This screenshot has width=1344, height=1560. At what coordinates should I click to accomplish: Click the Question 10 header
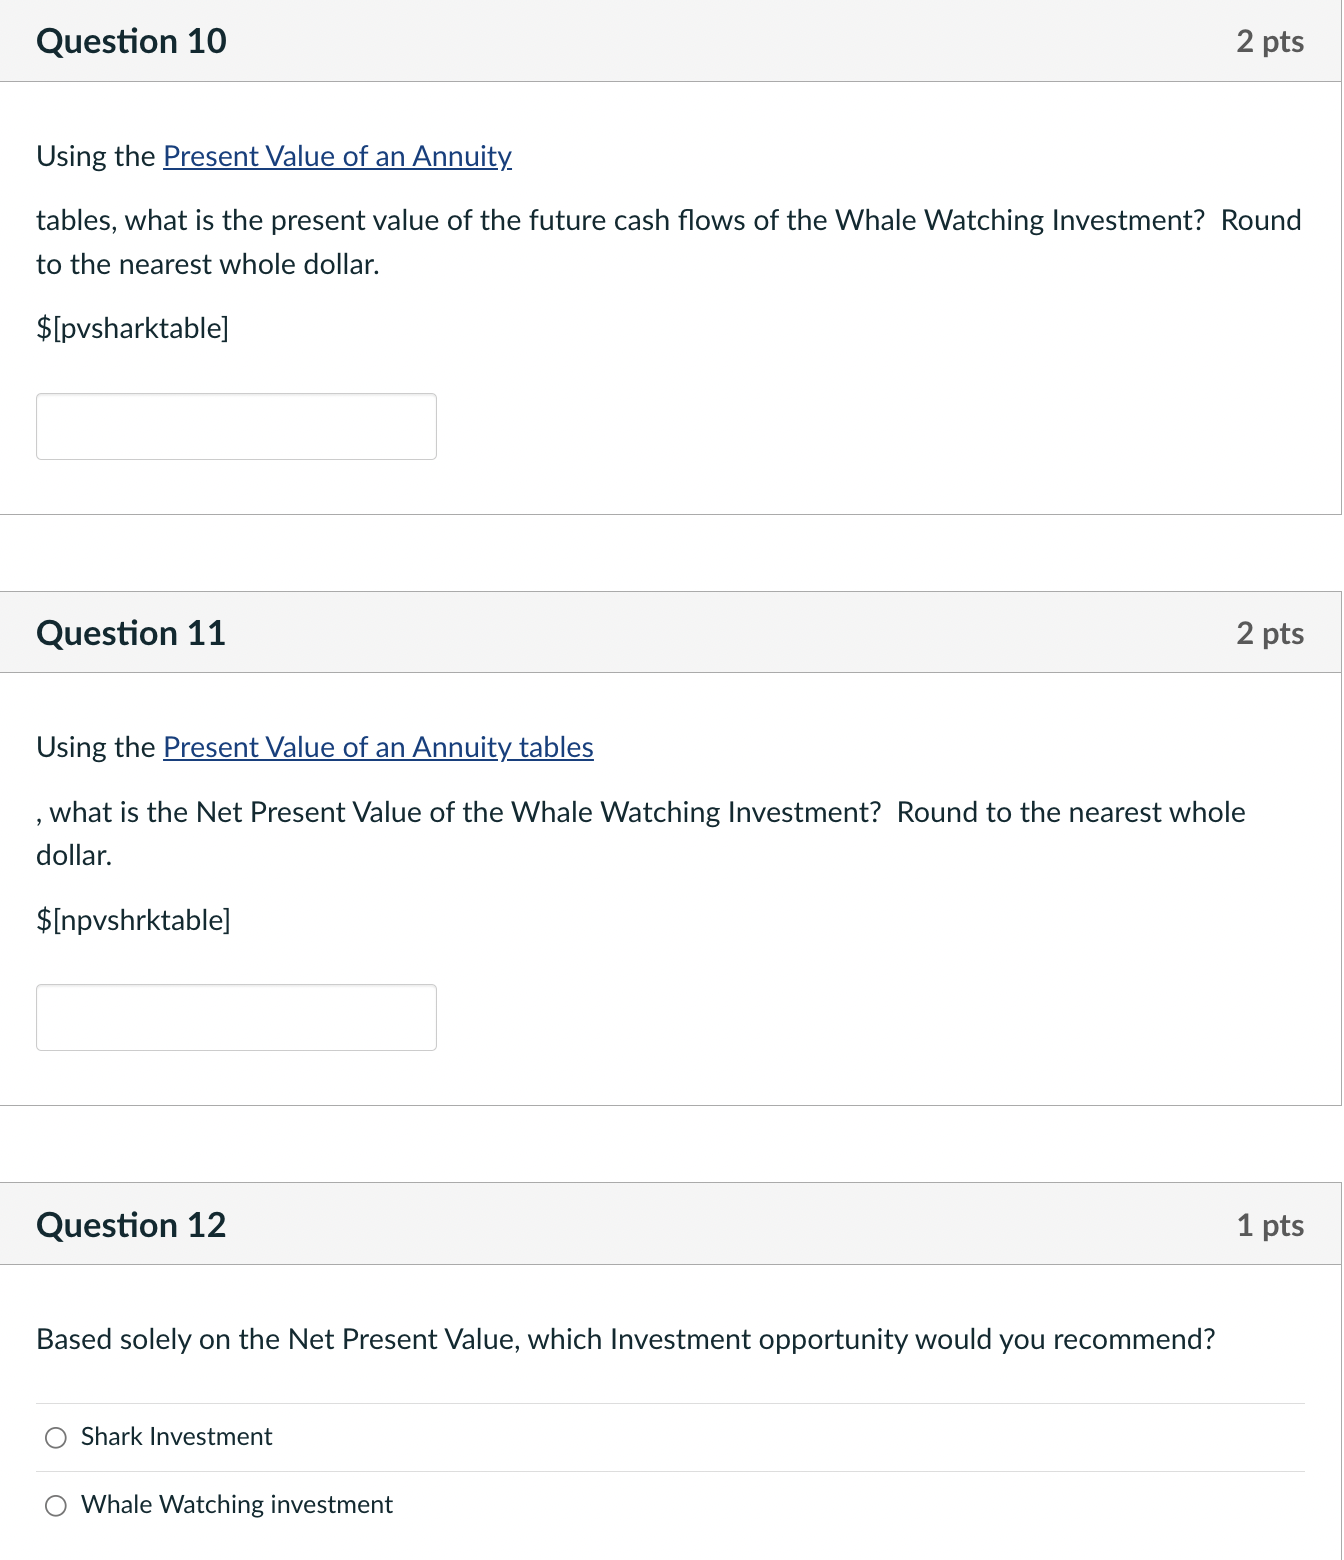[131, 41]
